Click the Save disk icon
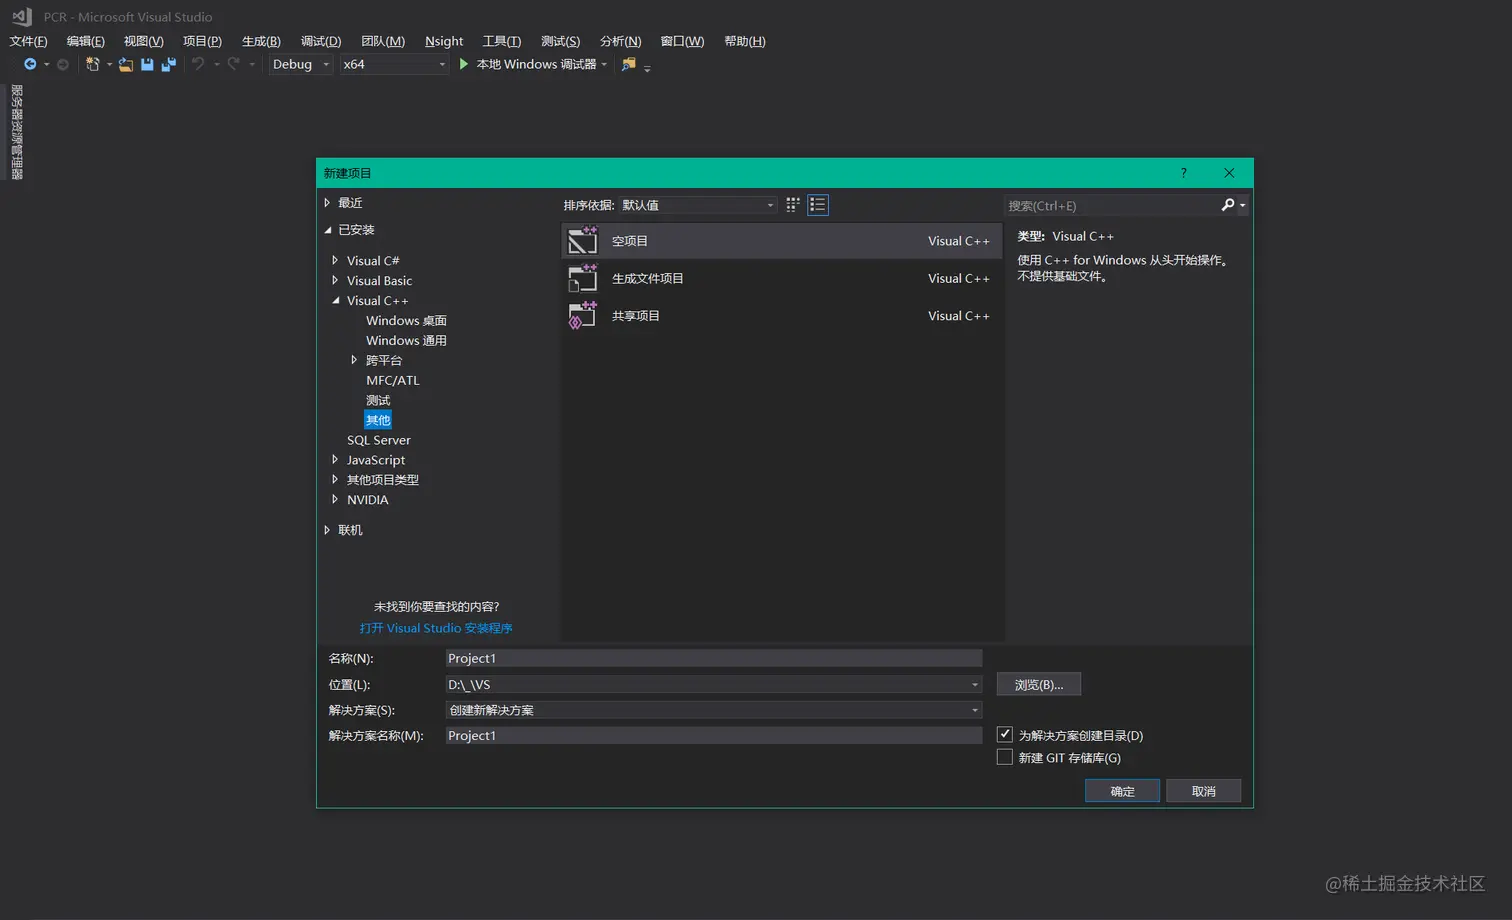Screen dimensions: 1512x920 [x=147, y=64]
